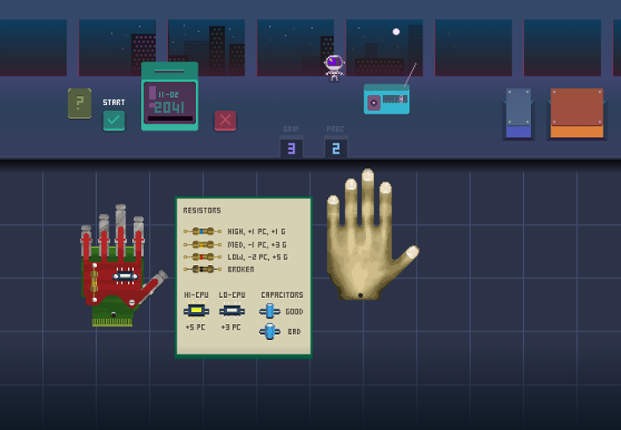Click the 'MED, -1 PC, +3 G' text
The height and width of the screenshot is (430, 621).
(x=257, y=245)
